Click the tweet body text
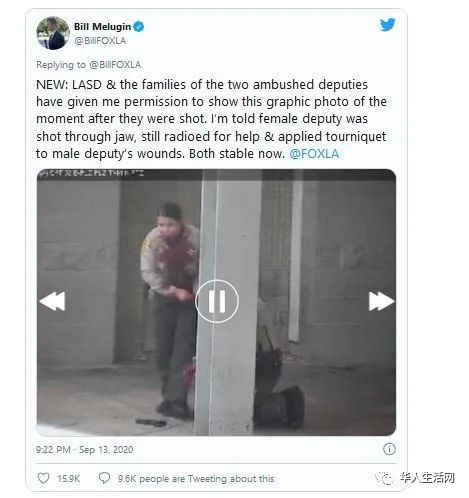The height and width of the screenshot is (498, 469). [211, 119]
